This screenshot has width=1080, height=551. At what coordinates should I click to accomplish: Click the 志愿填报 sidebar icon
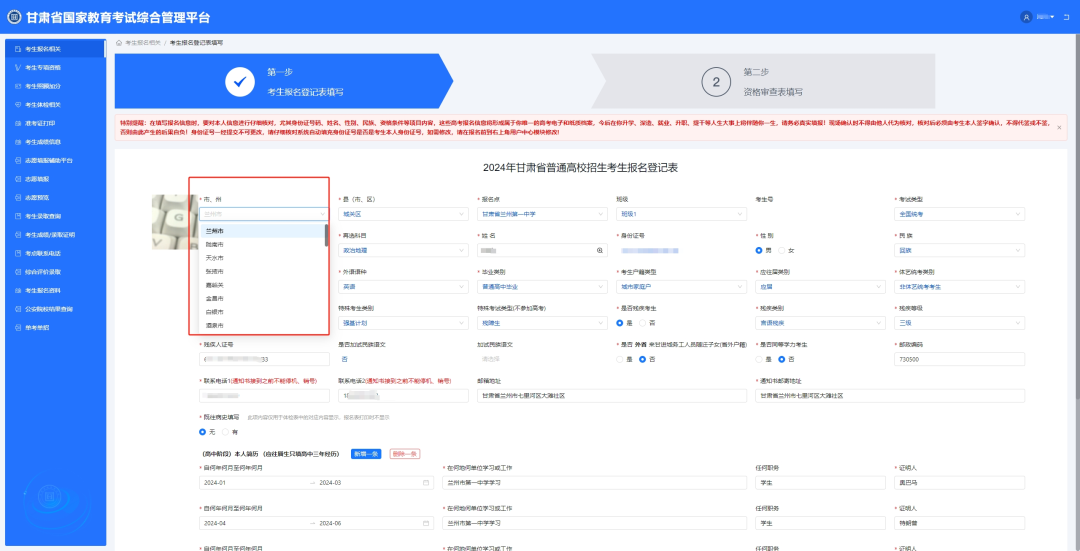[x=17, y=178]
